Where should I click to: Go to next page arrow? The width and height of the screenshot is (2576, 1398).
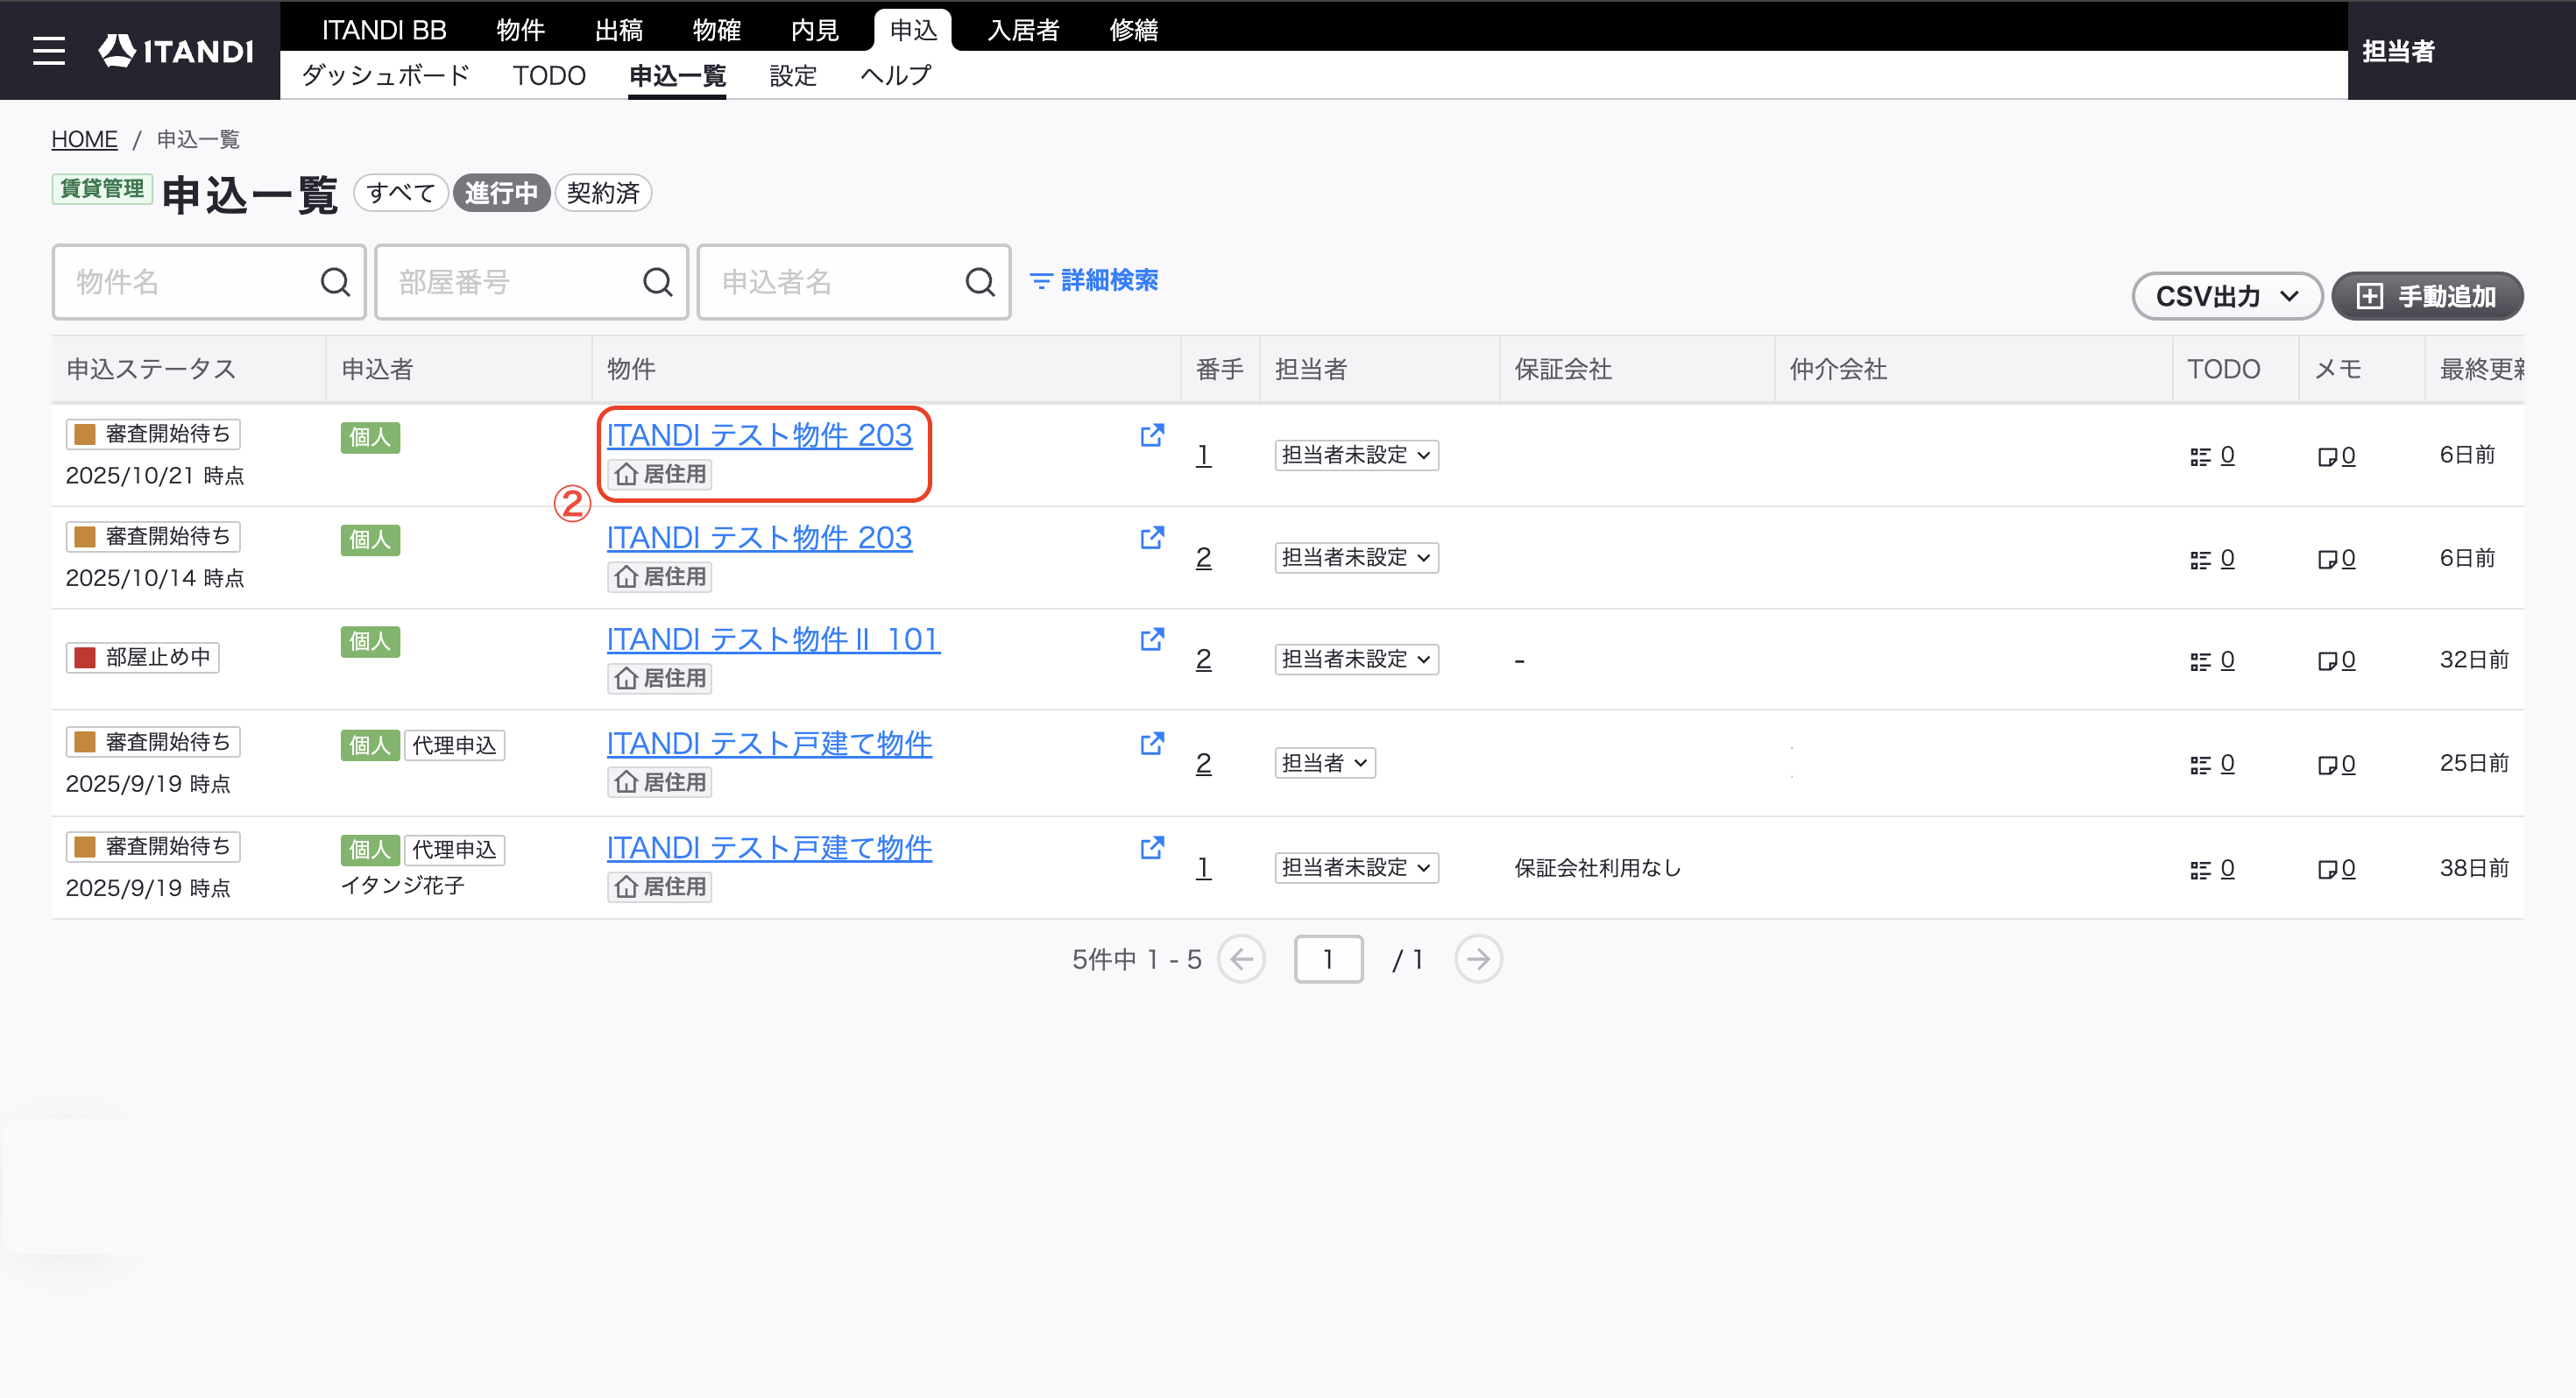[x=1478, y=959]
